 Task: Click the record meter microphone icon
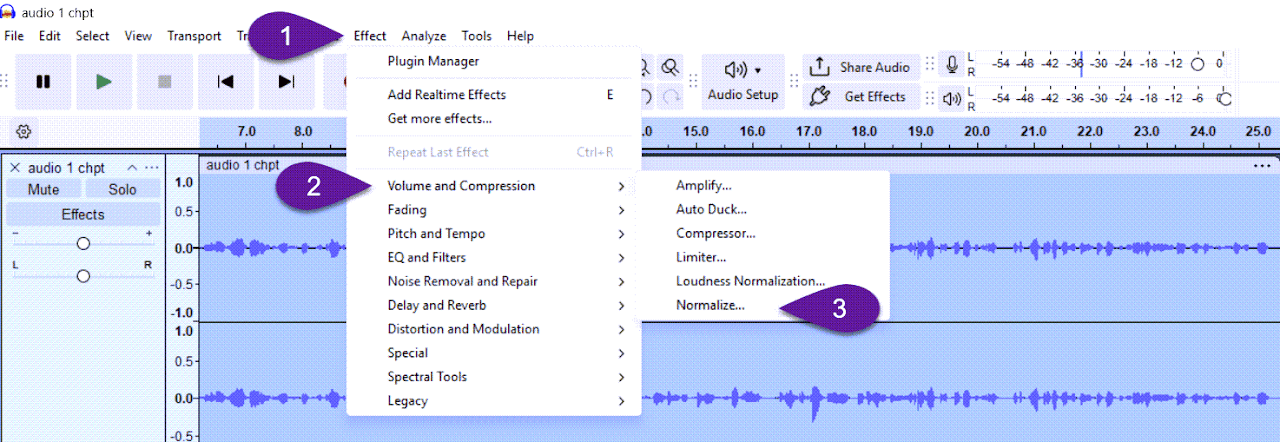(953, 64)
